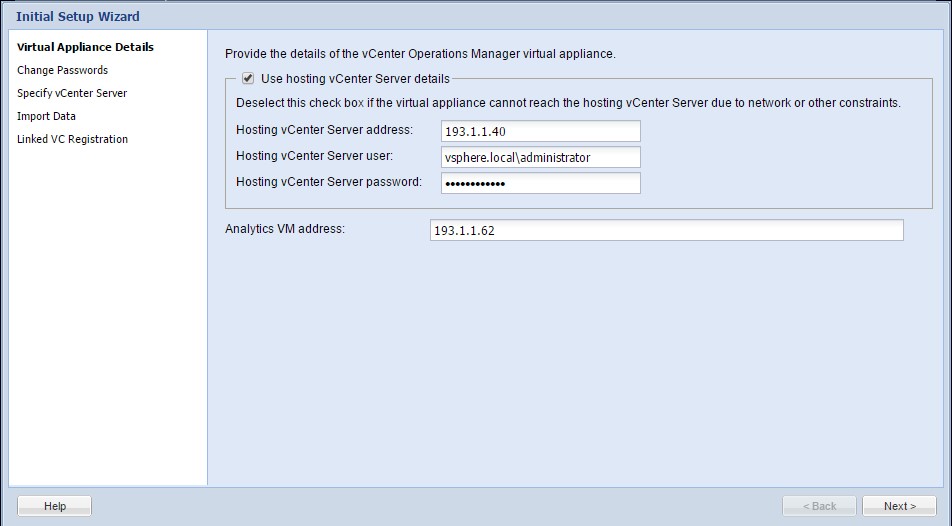The image size is (952, 526).
Task: Open the Help button
Action: [x=55, y=506]
